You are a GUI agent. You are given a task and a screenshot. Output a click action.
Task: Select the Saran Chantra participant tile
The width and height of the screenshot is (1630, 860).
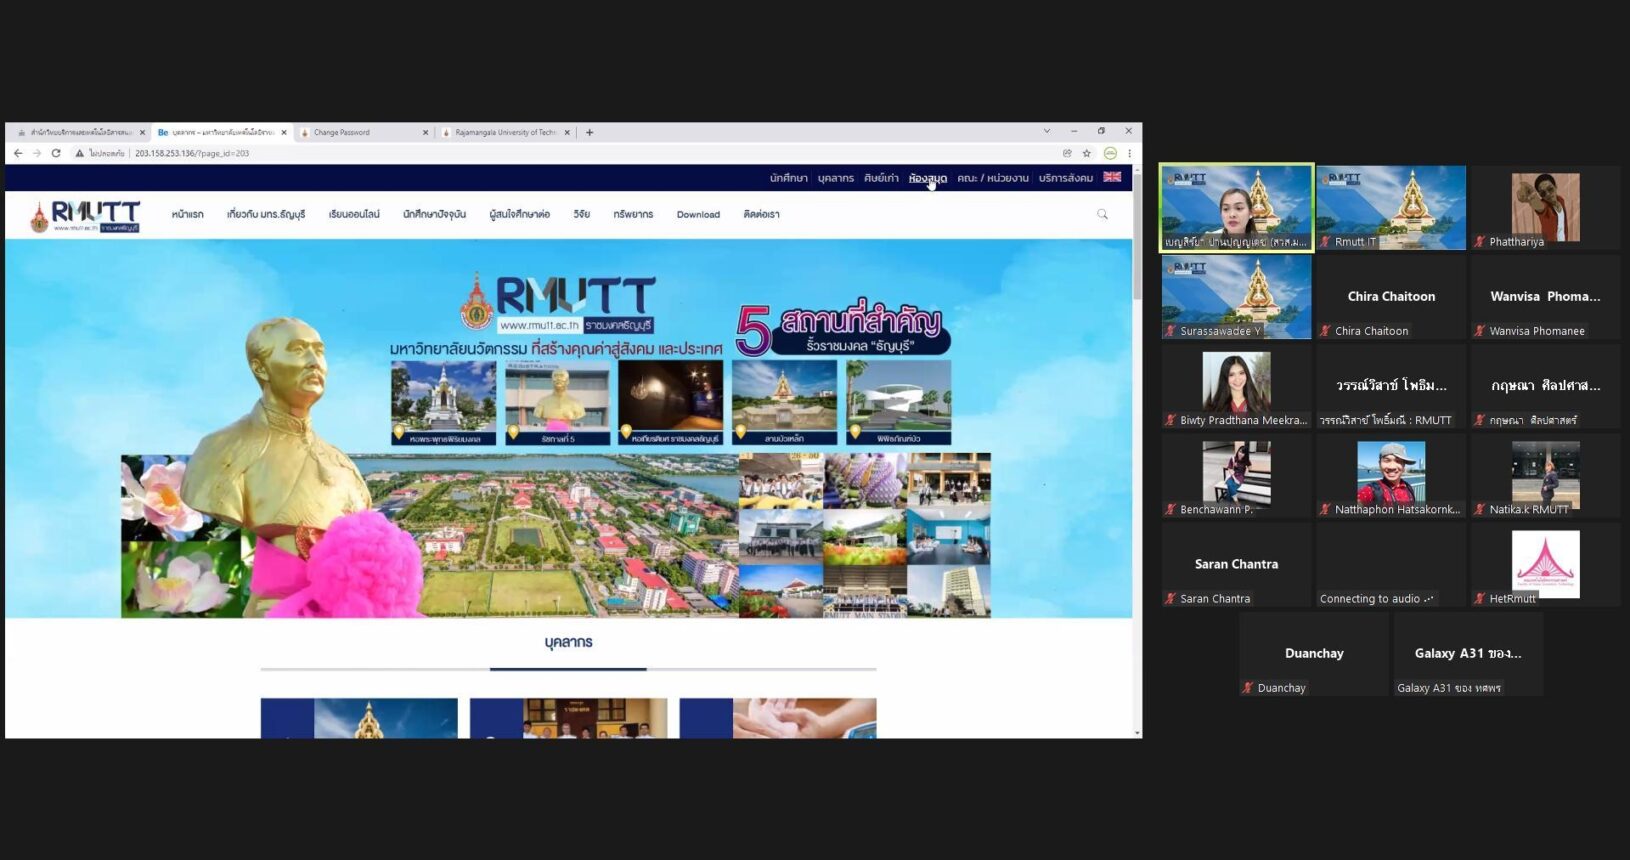tap(1236, 565)
